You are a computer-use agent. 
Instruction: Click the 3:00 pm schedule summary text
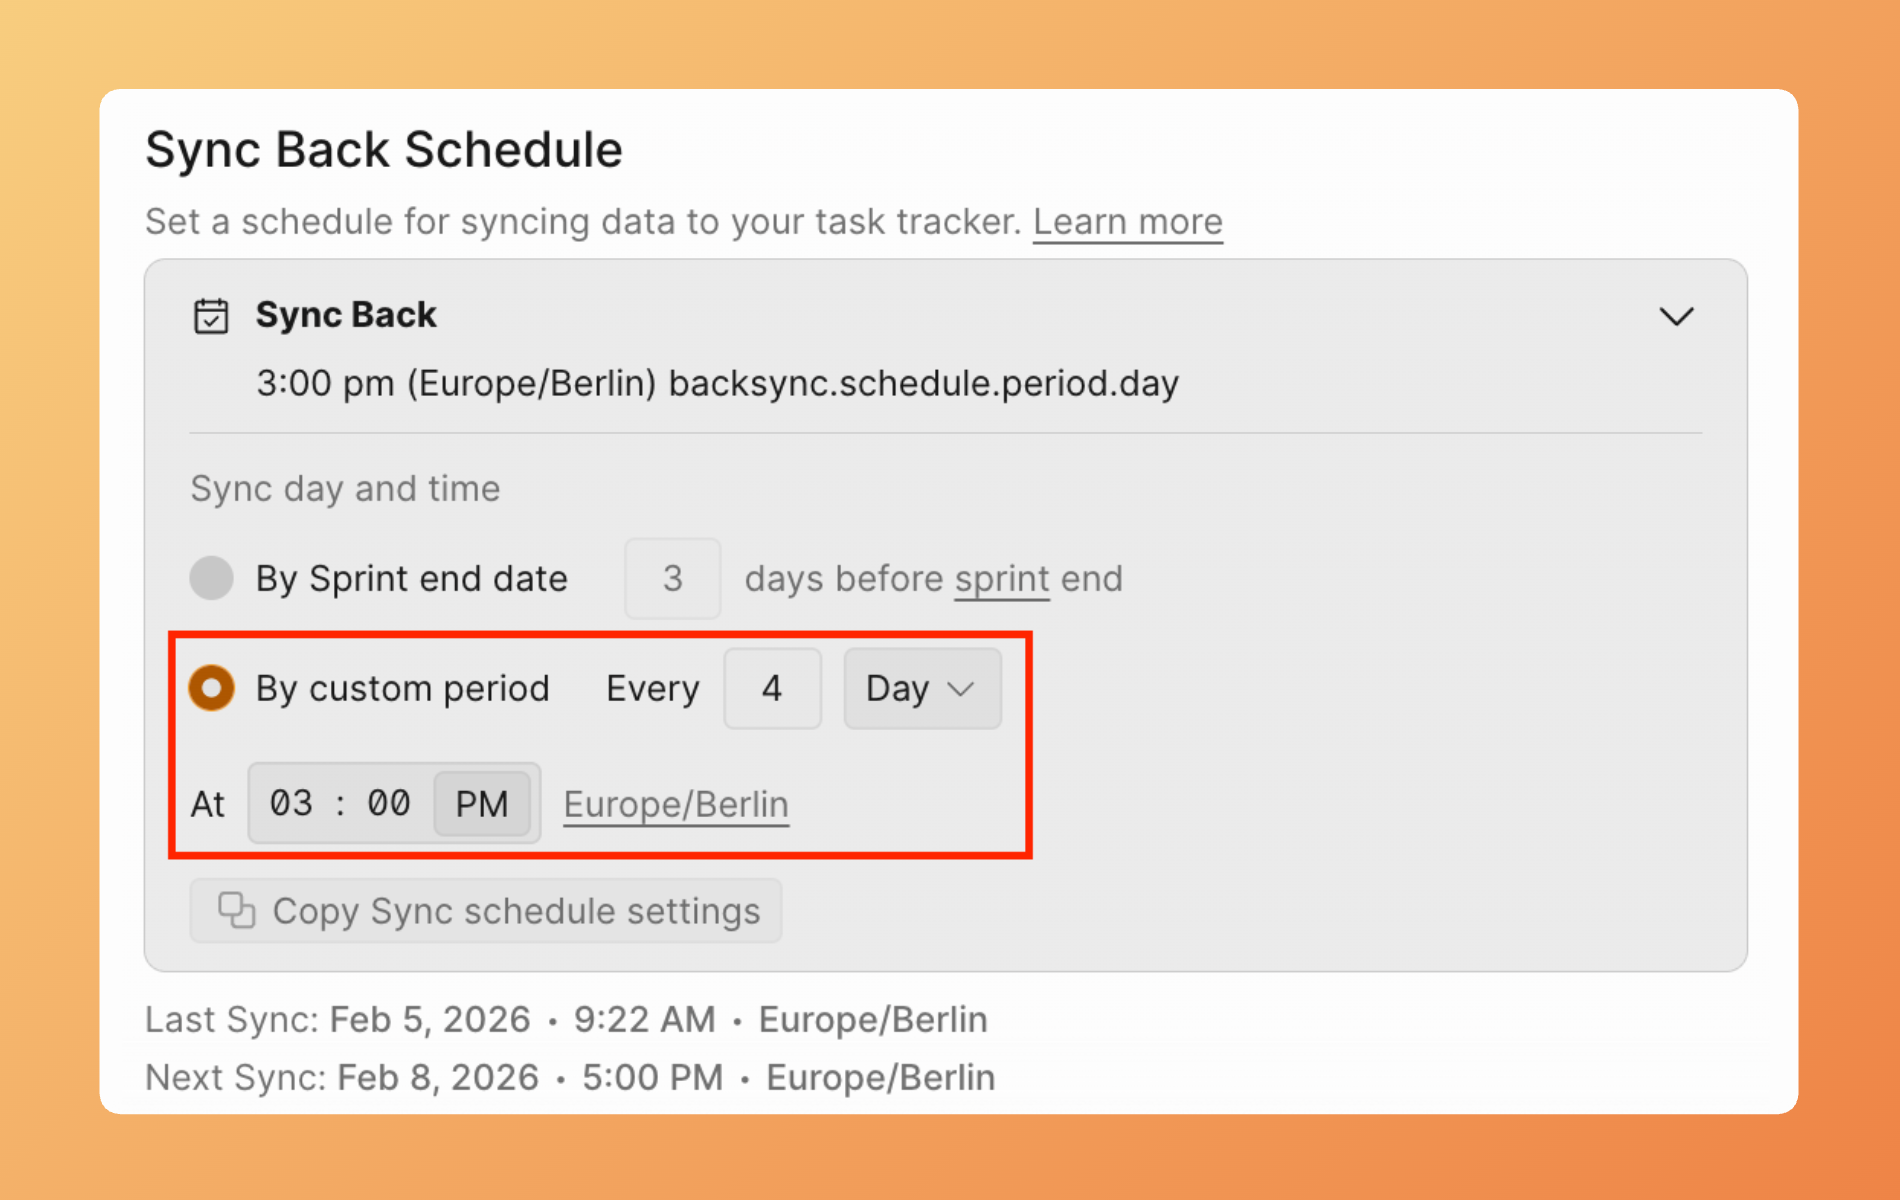pyautogui.click(x=717, y=383)
